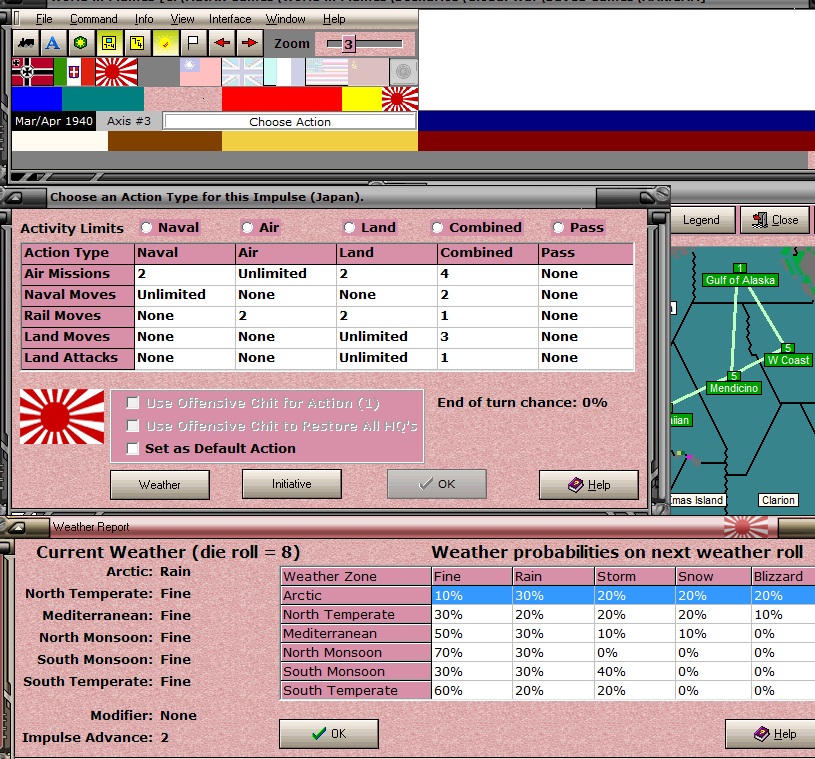Select the Soviet flag in the flag row
The width and height of the screenshot is (815, 759).
pos(368,72)
